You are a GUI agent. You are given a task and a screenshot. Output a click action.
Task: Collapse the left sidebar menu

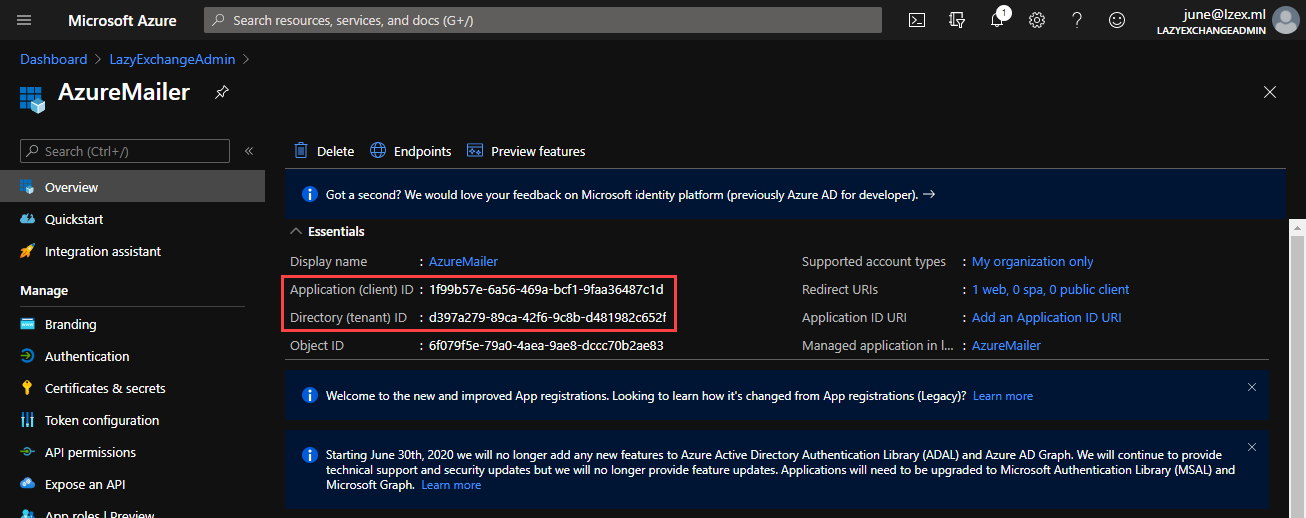point(249,151)
